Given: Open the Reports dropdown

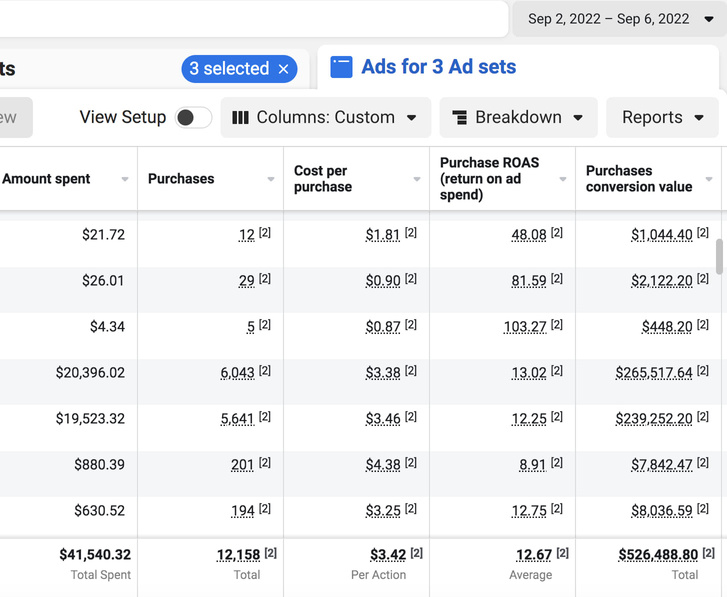Looking at the screenshot, I should (x=662, y=117).
